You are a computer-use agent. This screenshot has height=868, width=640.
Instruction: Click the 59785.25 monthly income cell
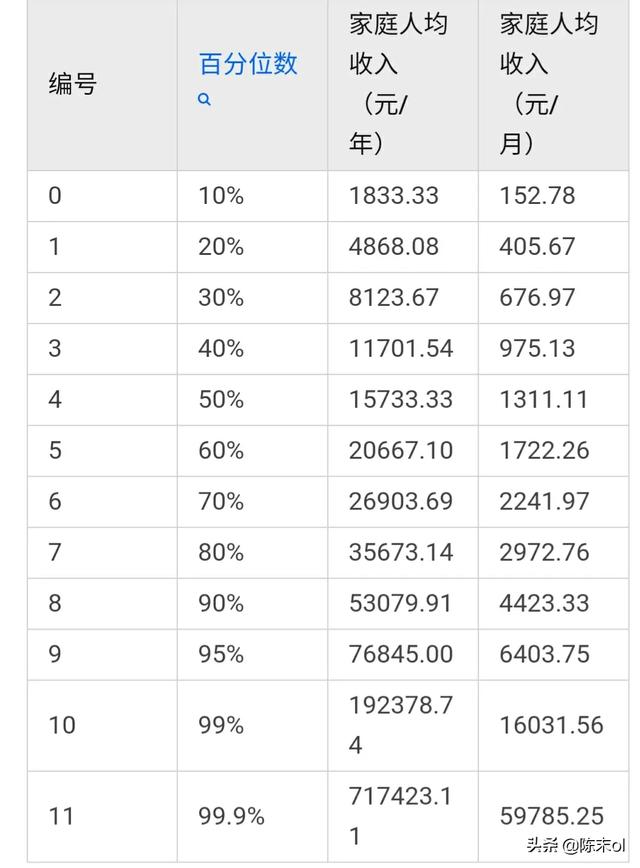coord(553,817)
